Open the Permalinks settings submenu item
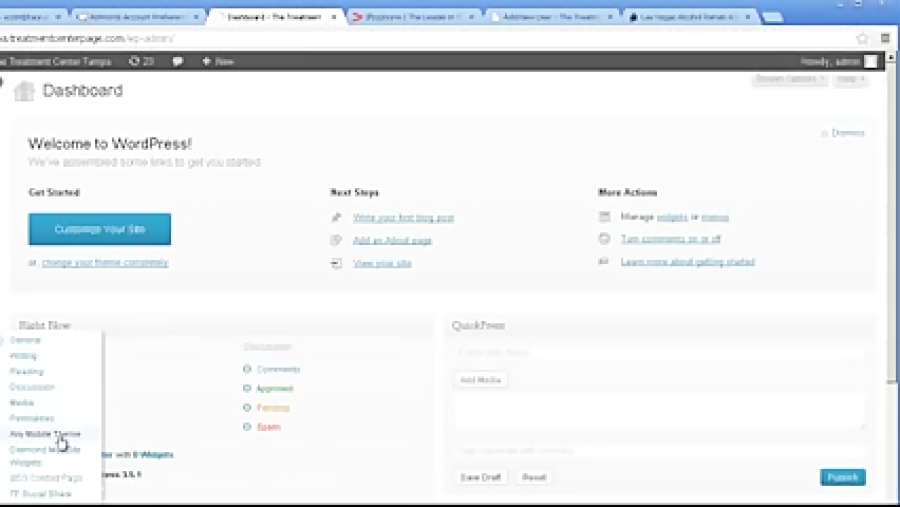Viewport: 900px width, 507px height. tap(32, 418)
